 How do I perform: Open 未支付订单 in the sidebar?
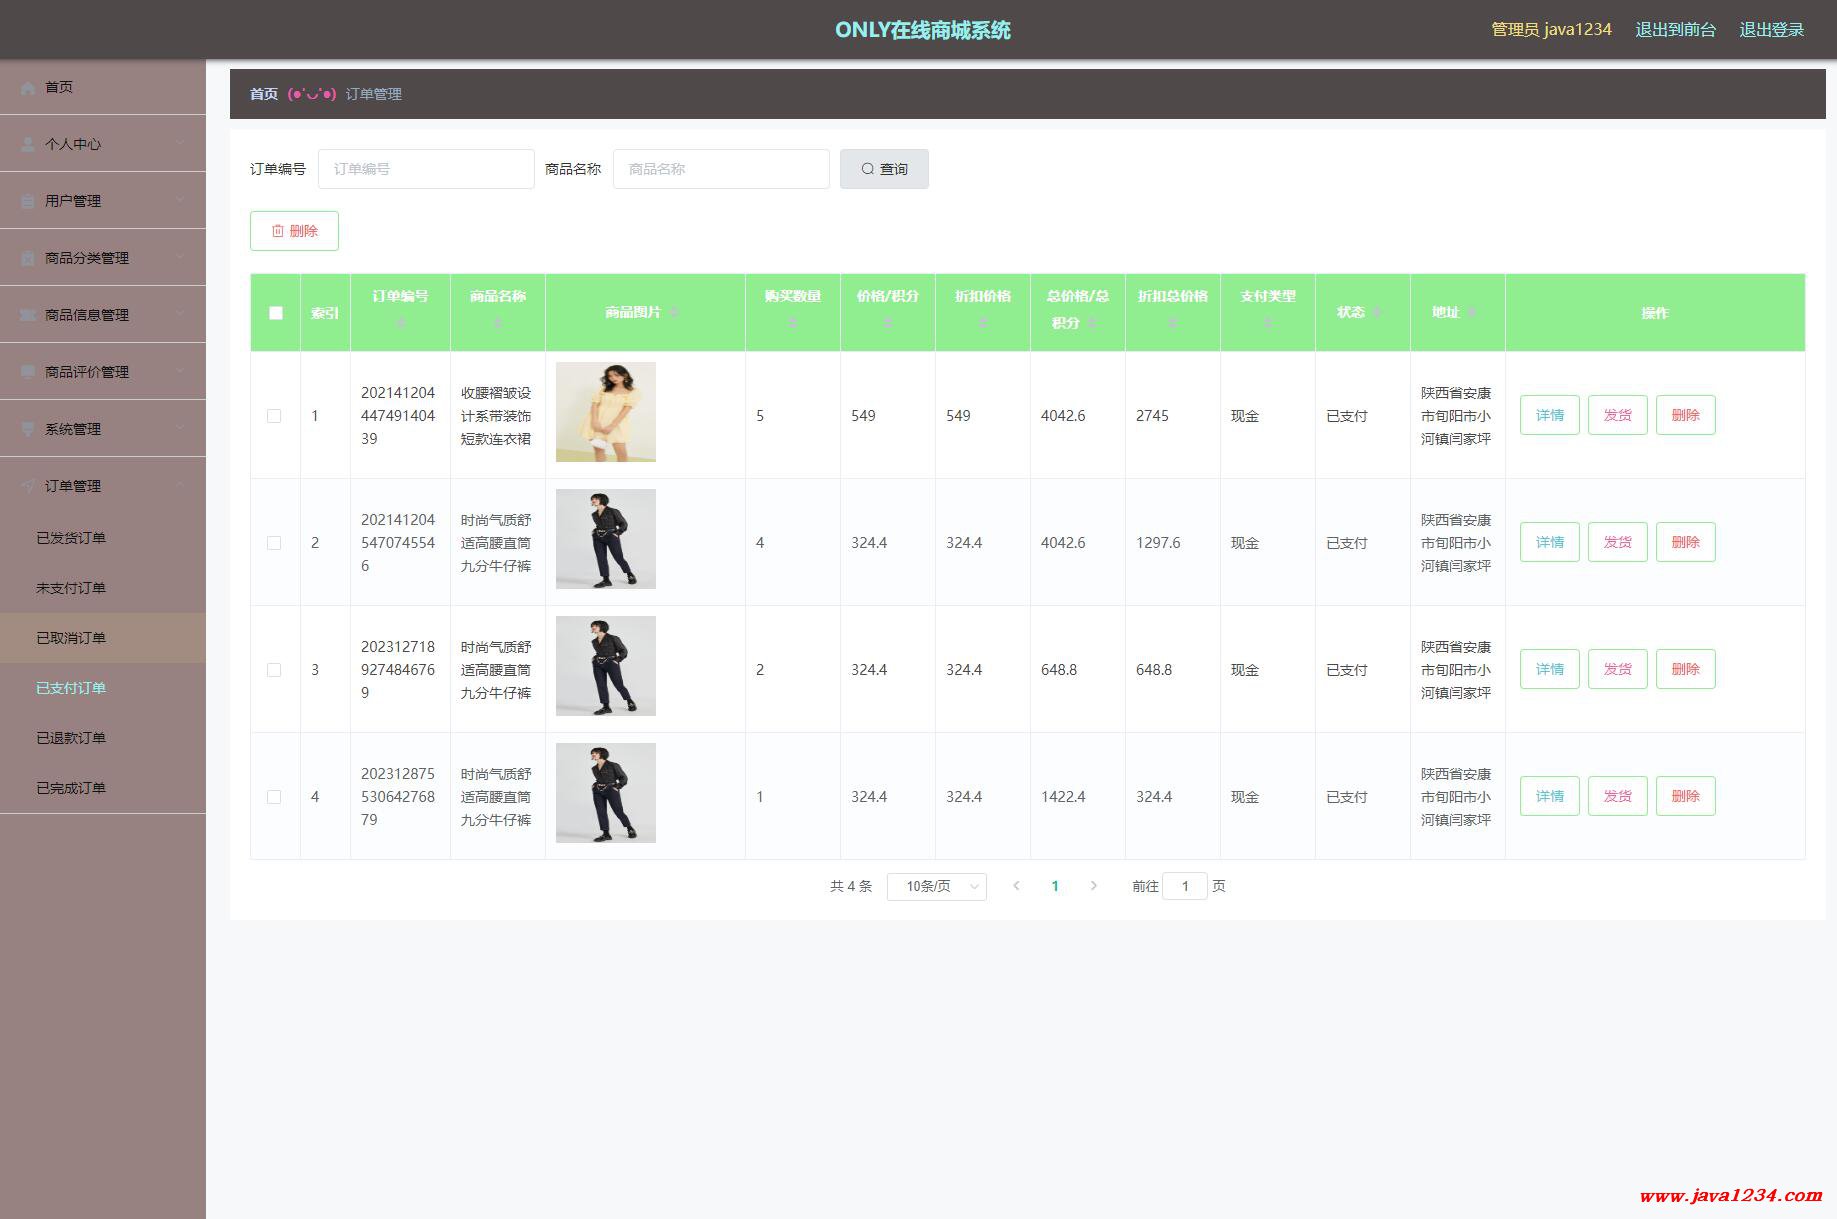pyautogui.click(x=103, y=588)
